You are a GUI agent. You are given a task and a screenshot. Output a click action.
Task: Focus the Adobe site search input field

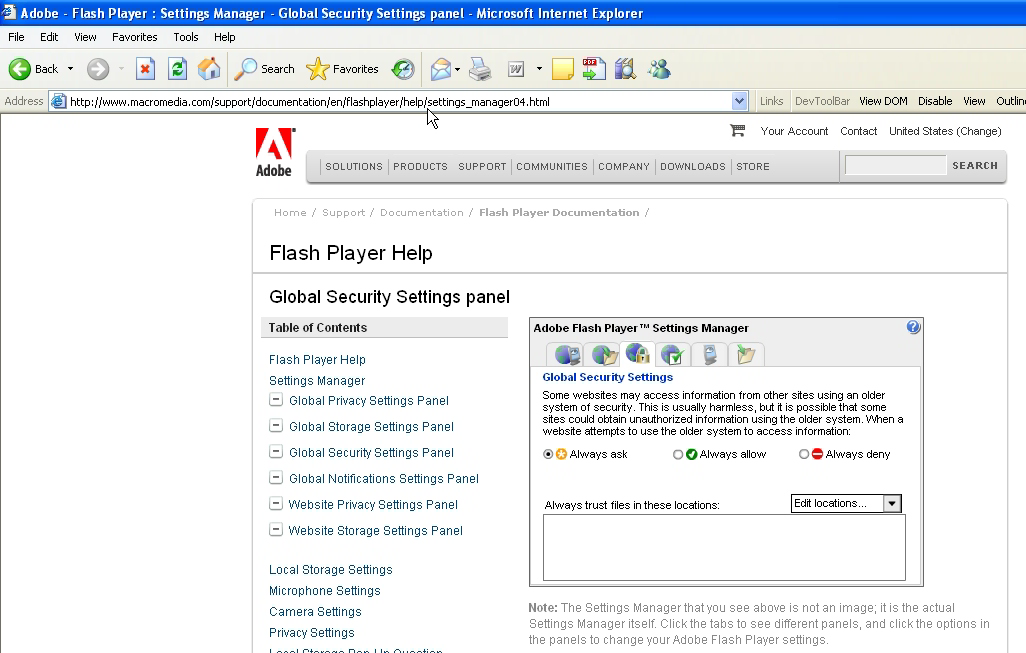[x=895, y=165]
